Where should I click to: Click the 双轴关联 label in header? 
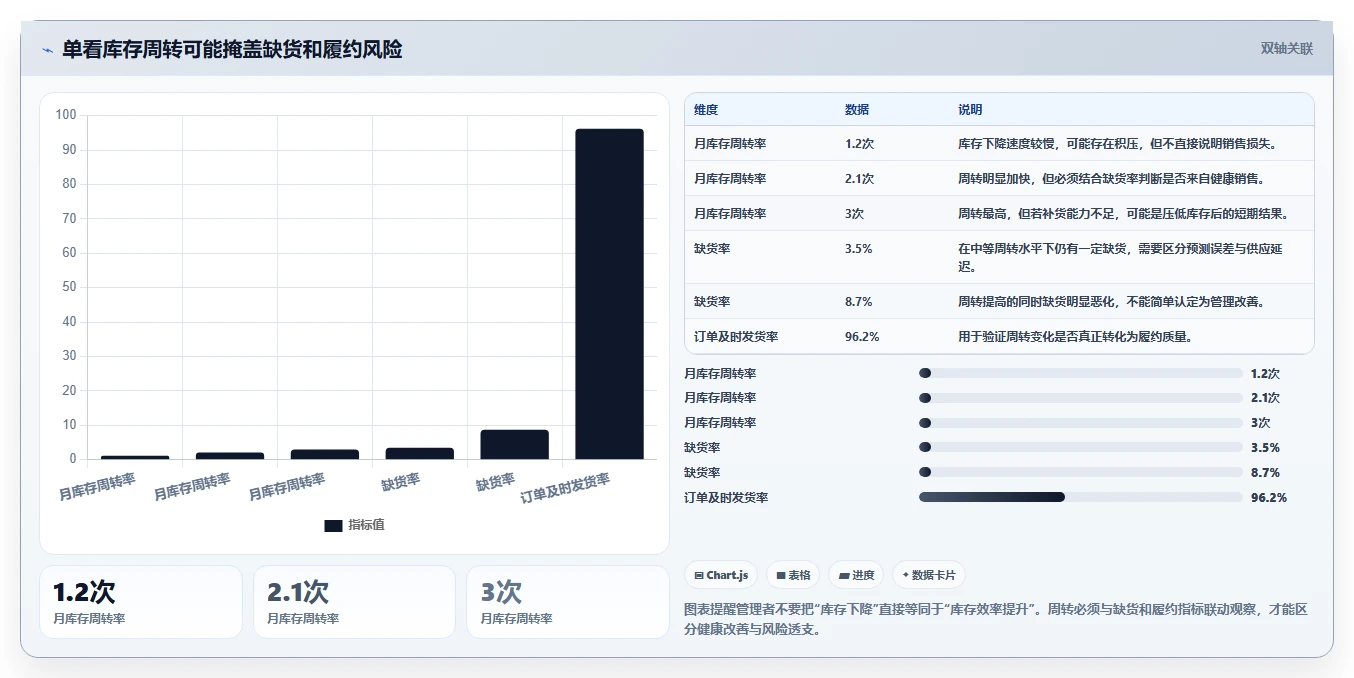pos(1286,48)
